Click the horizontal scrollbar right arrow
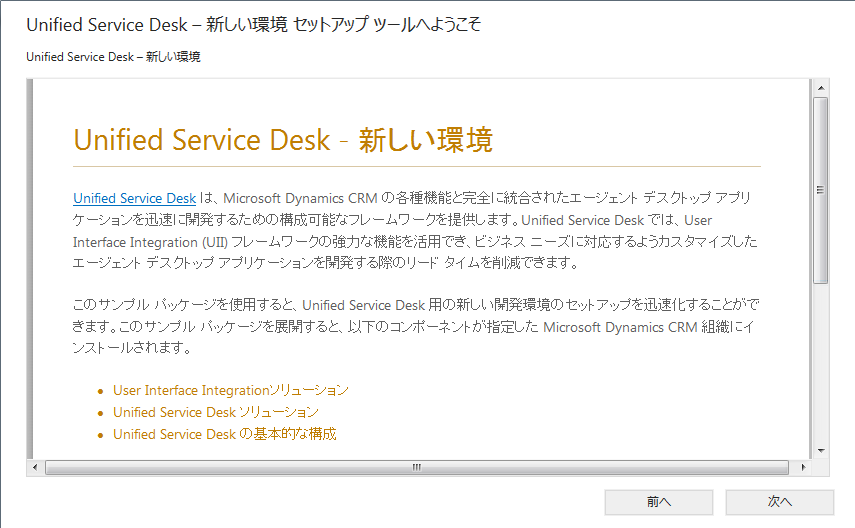Viewport: 855px width, 528px height. (803, 467)
